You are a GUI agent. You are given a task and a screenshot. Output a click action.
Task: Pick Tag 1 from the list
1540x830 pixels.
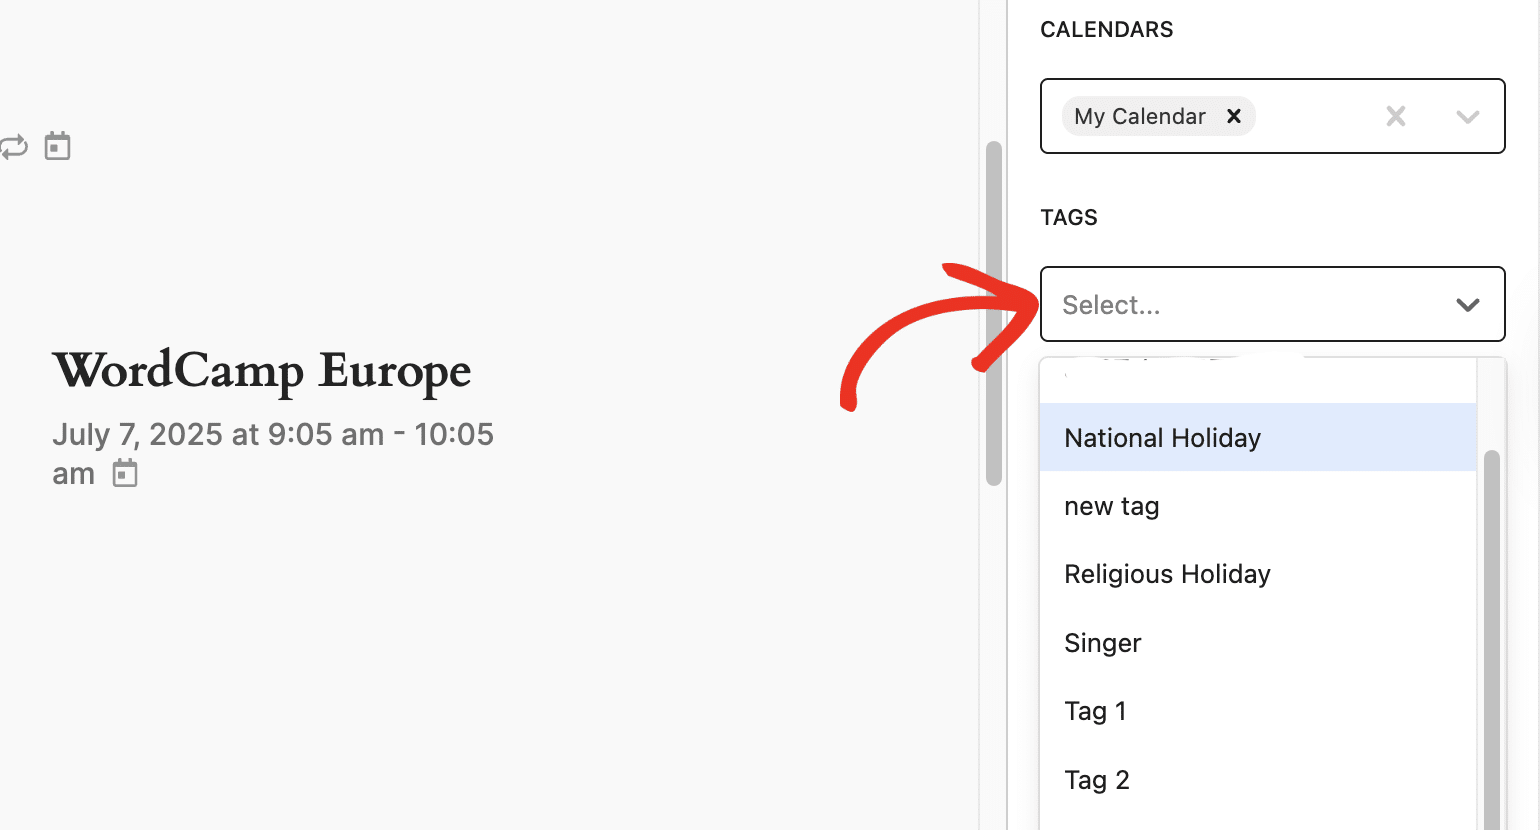tap(1258, 711)
